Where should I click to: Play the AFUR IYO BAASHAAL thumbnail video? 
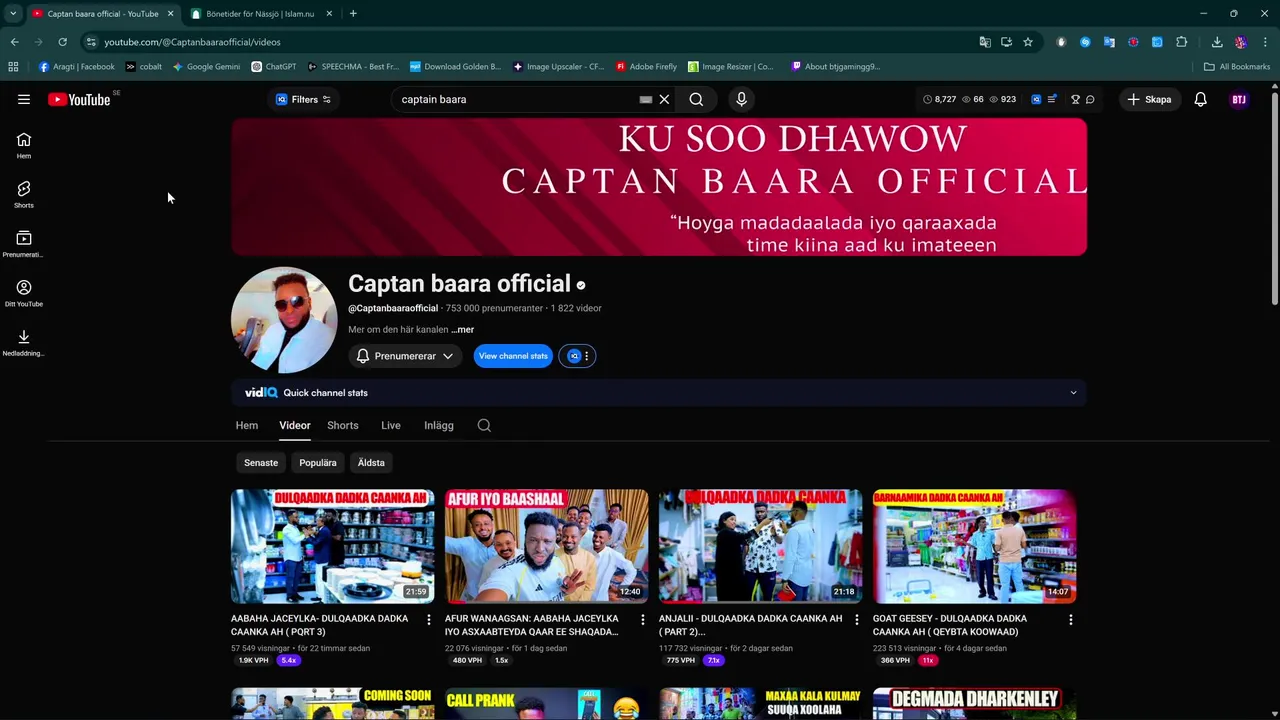(x=547, y=546)
